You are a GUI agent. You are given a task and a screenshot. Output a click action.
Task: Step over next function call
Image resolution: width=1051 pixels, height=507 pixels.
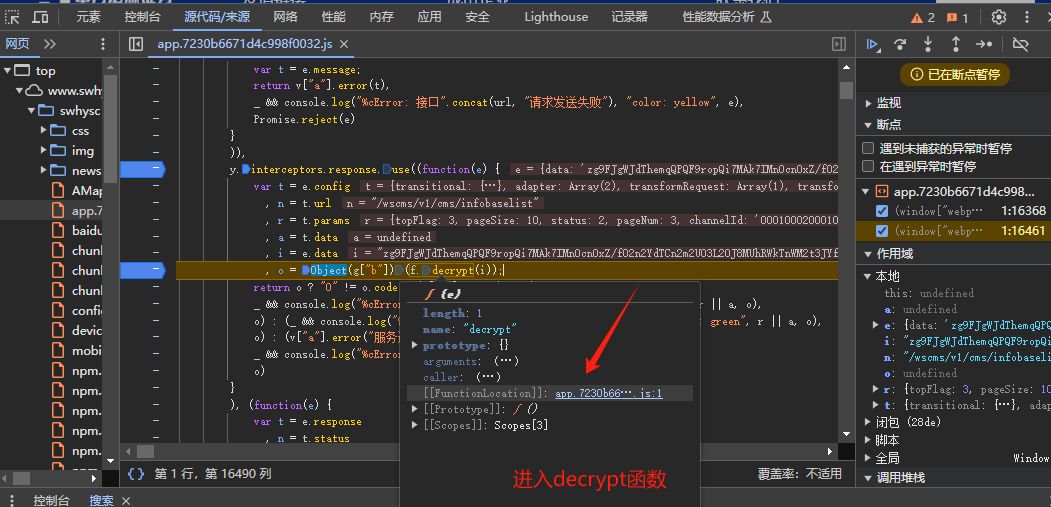900,44
